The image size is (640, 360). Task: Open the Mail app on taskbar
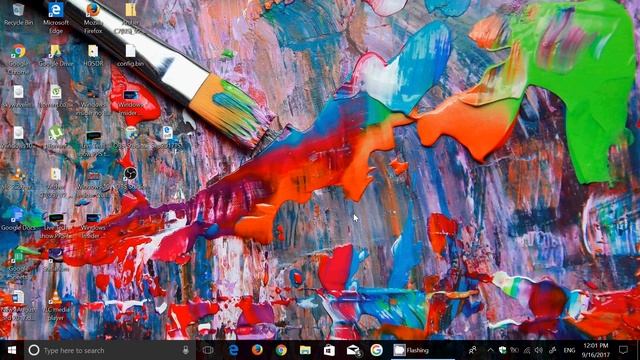[x=353, y=350]
